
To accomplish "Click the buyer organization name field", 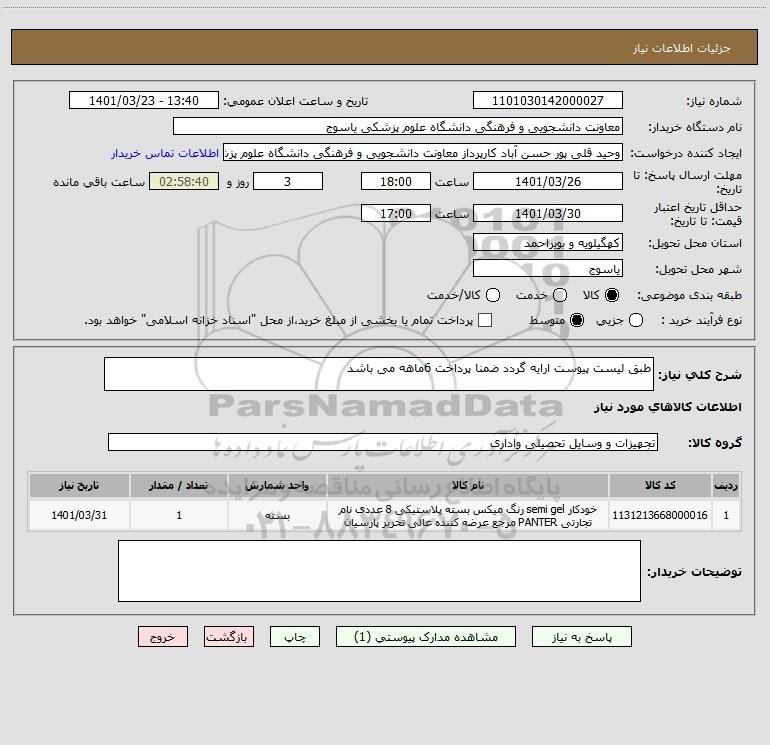I will pos(398,127).
